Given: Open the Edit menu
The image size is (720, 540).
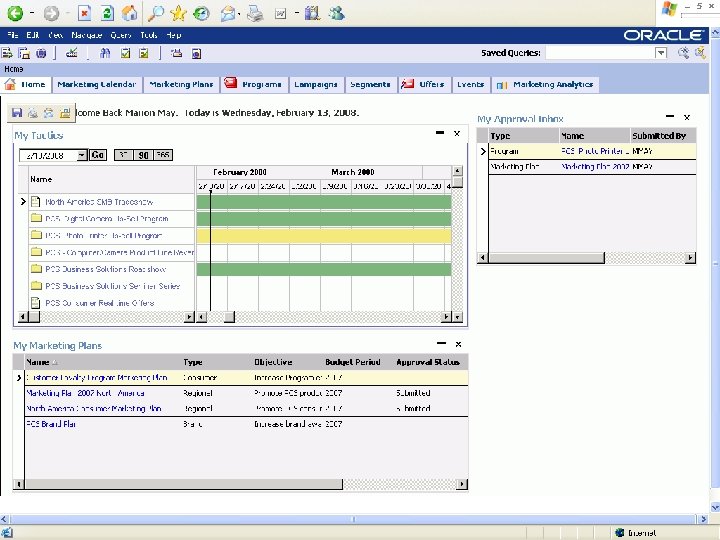Looking at the screenshot, I should [x=33, y=35].
